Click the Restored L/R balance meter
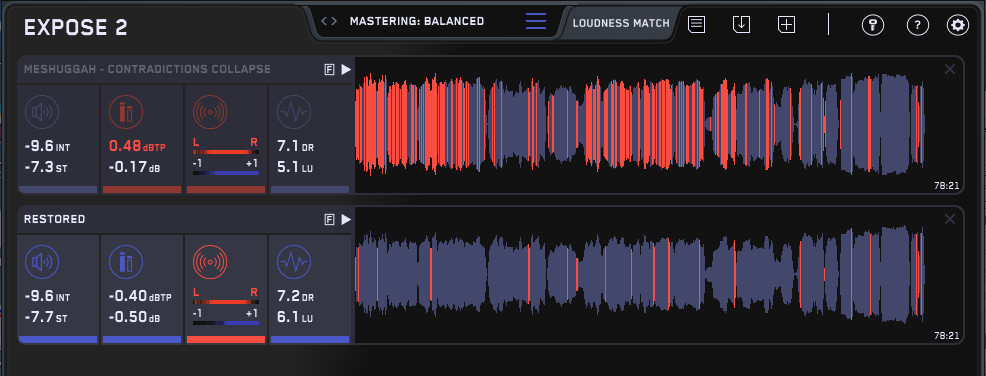This screenshot has width=986, height=376. pos(226,302)
